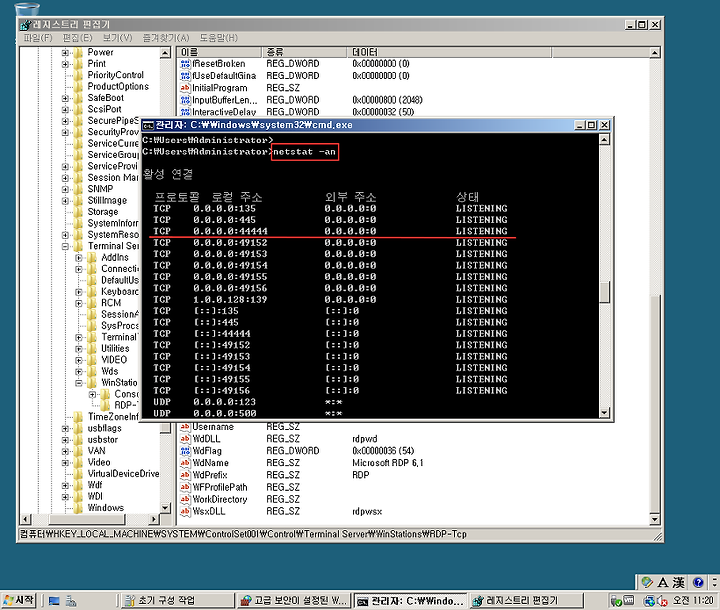Click the InputBufferLen DWORD value icon
Viewport: 720px width, 610px height.
[185, 100]
